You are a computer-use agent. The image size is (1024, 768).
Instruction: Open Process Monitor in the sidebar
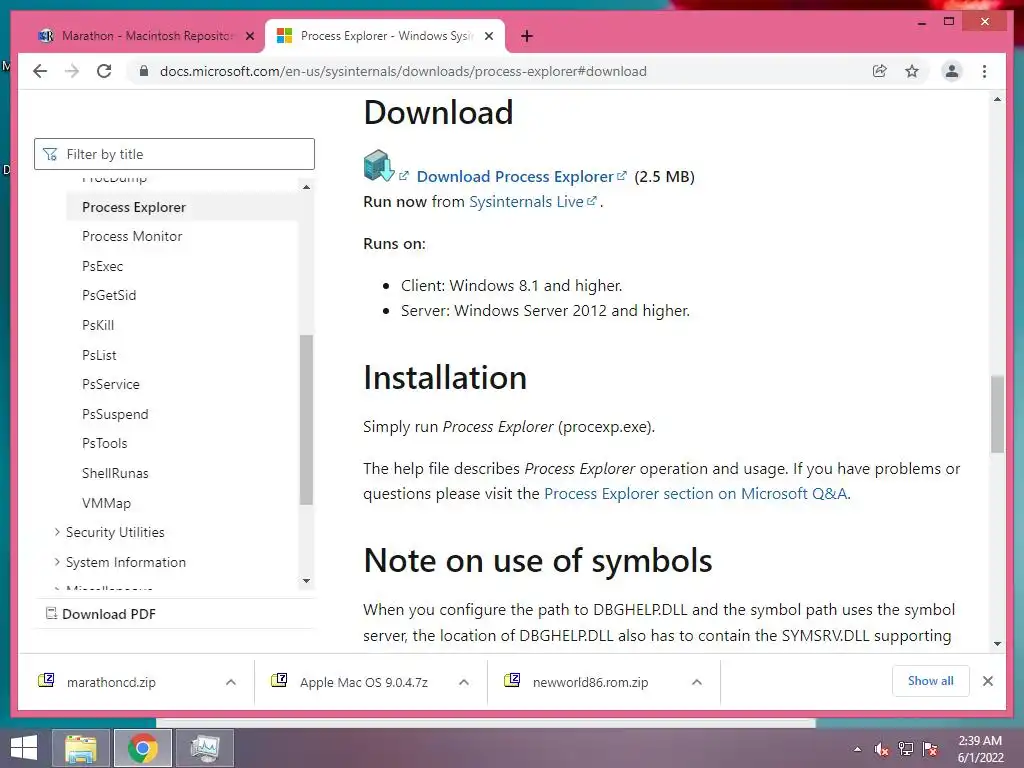click(132, 236)
